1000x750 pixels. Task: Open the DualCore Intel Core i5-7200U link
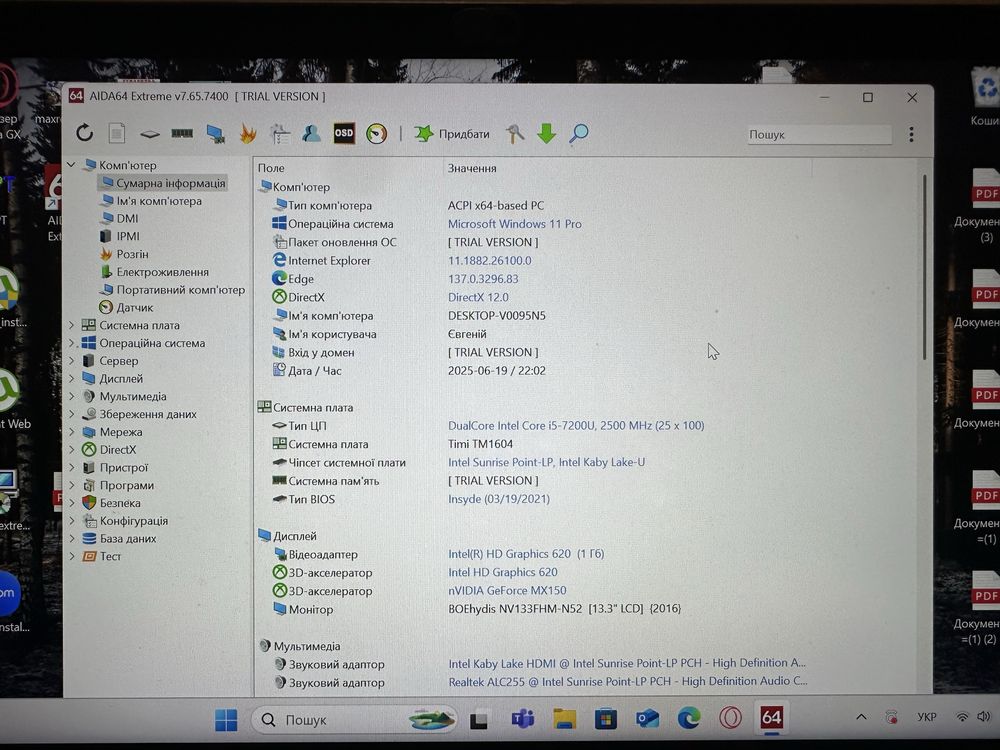pos(576,425)
